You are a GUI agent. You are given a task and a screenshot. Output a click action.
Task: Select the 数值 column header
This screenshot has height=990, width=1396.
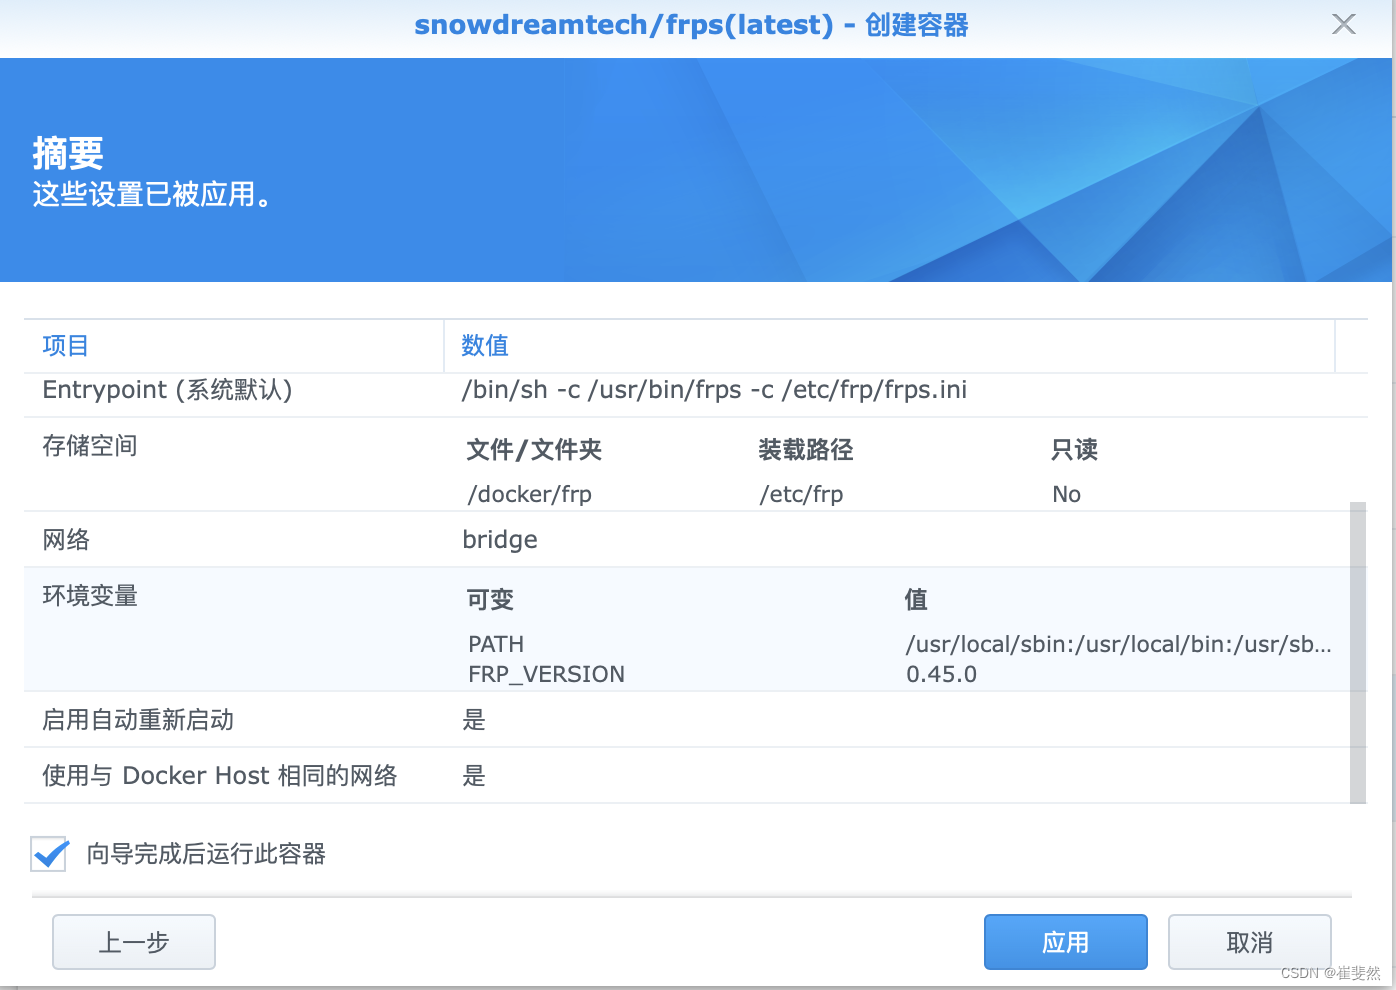click(485, 346)
